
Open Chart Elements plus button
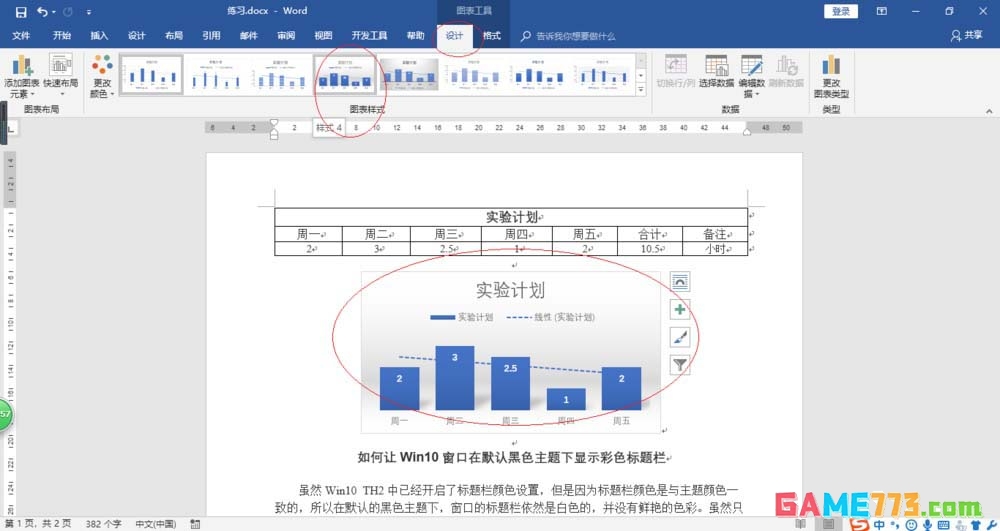680,309
